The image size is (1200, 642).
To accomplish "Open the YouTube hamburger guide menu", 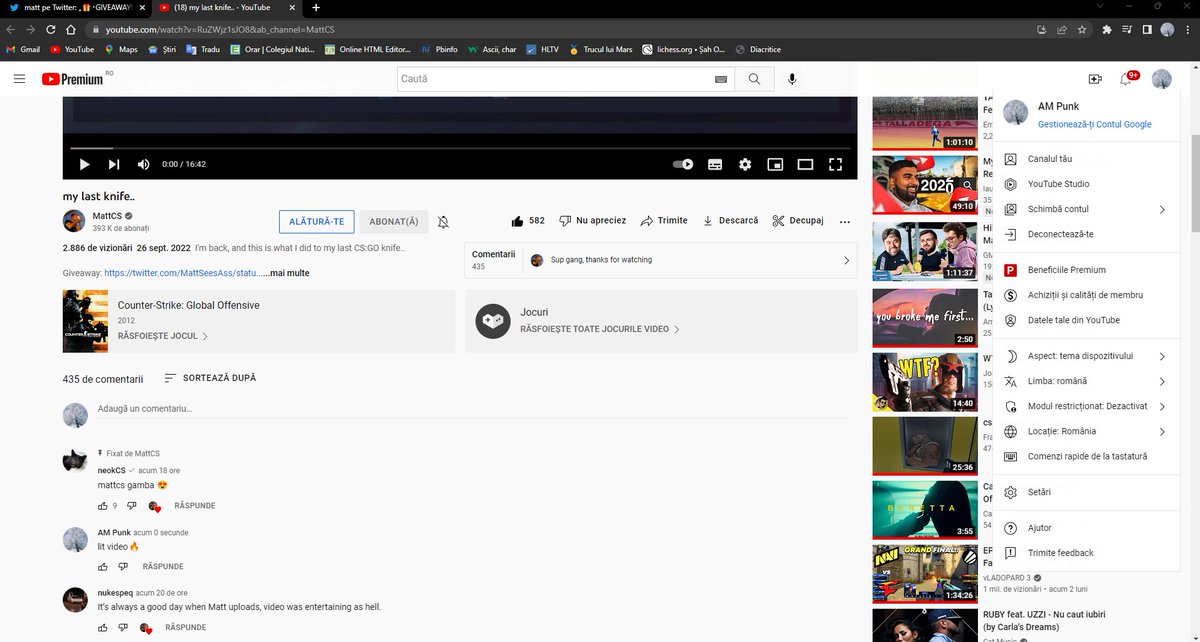I will (19, 79).
